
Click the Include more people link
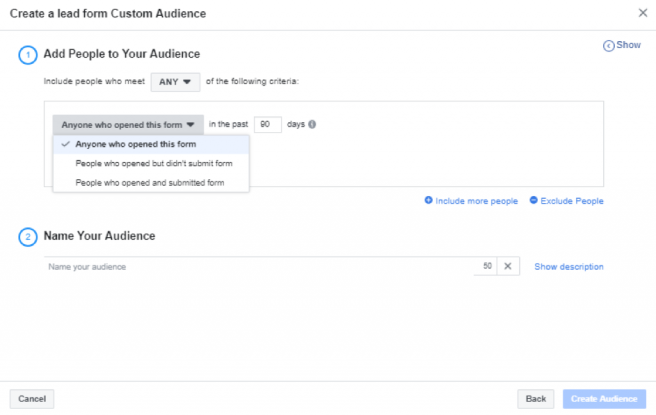pos(476,201)
